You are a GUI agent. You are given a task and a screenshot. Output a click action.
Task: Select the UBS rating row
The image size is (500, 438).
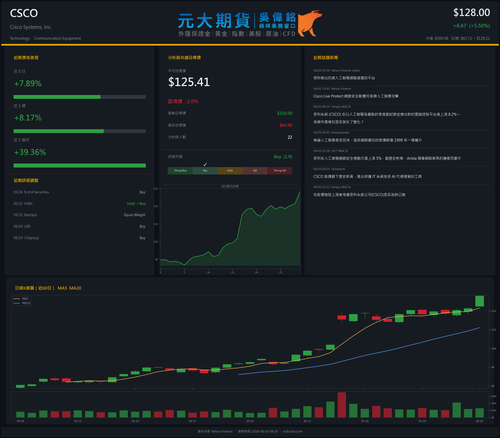(80, 226)
